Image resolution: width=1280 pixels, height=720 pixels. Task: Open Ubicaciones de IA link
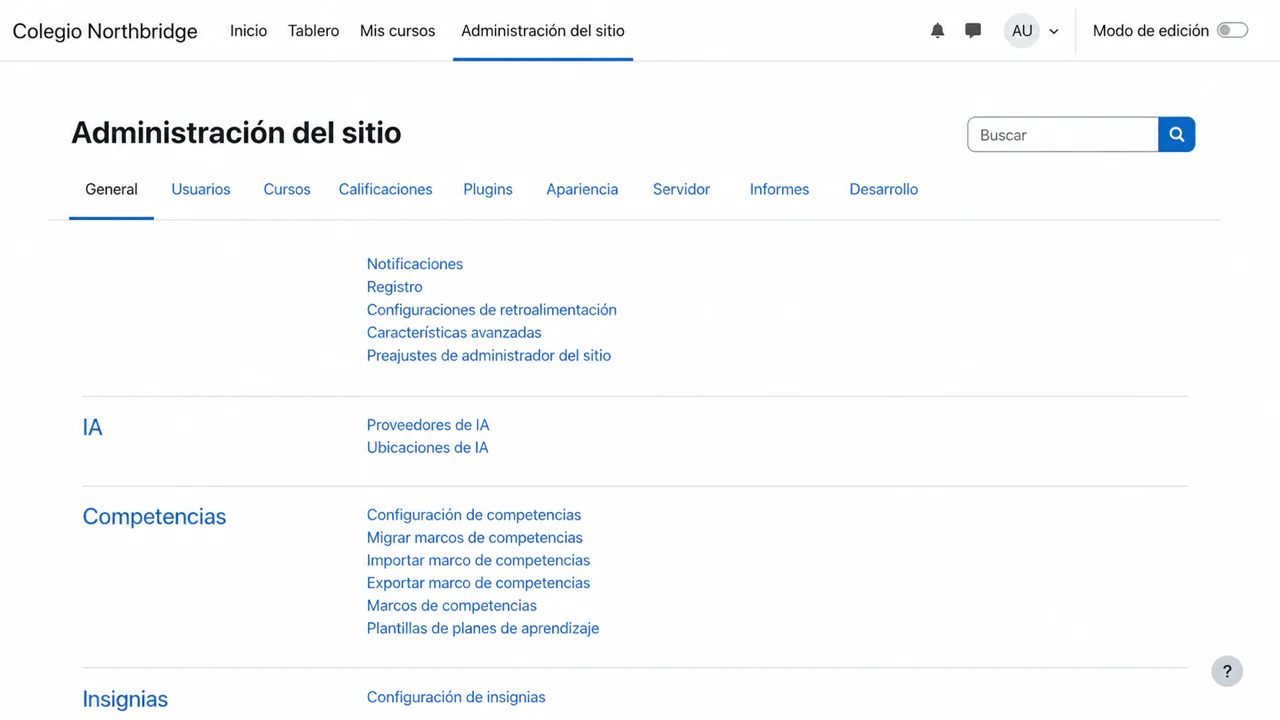428,448
